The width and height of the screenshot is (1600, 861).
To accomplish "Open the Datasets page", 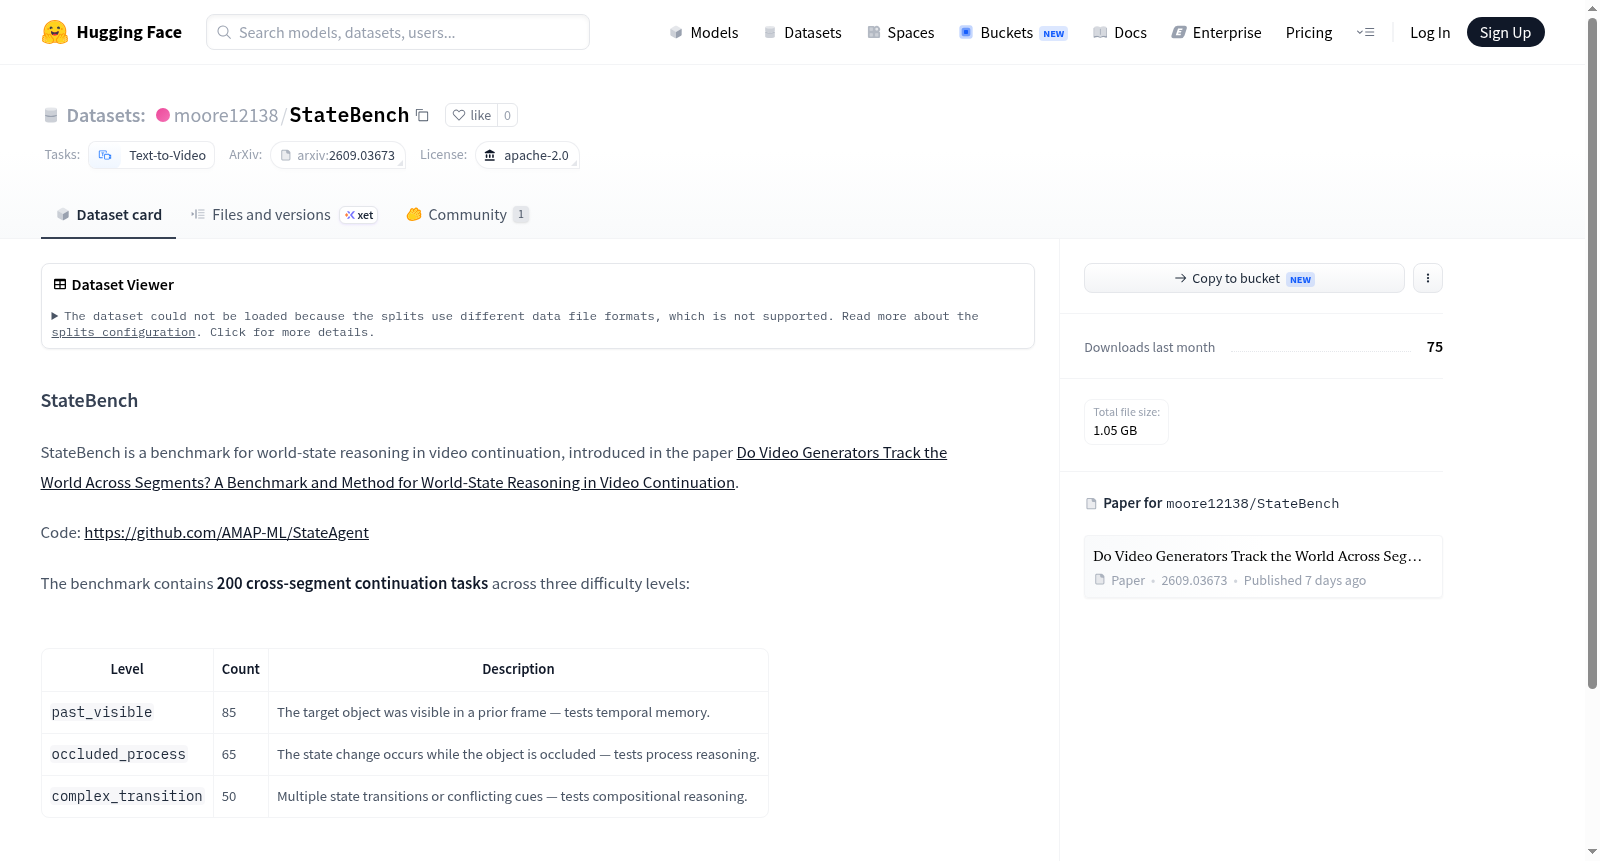I will point(802,32).
